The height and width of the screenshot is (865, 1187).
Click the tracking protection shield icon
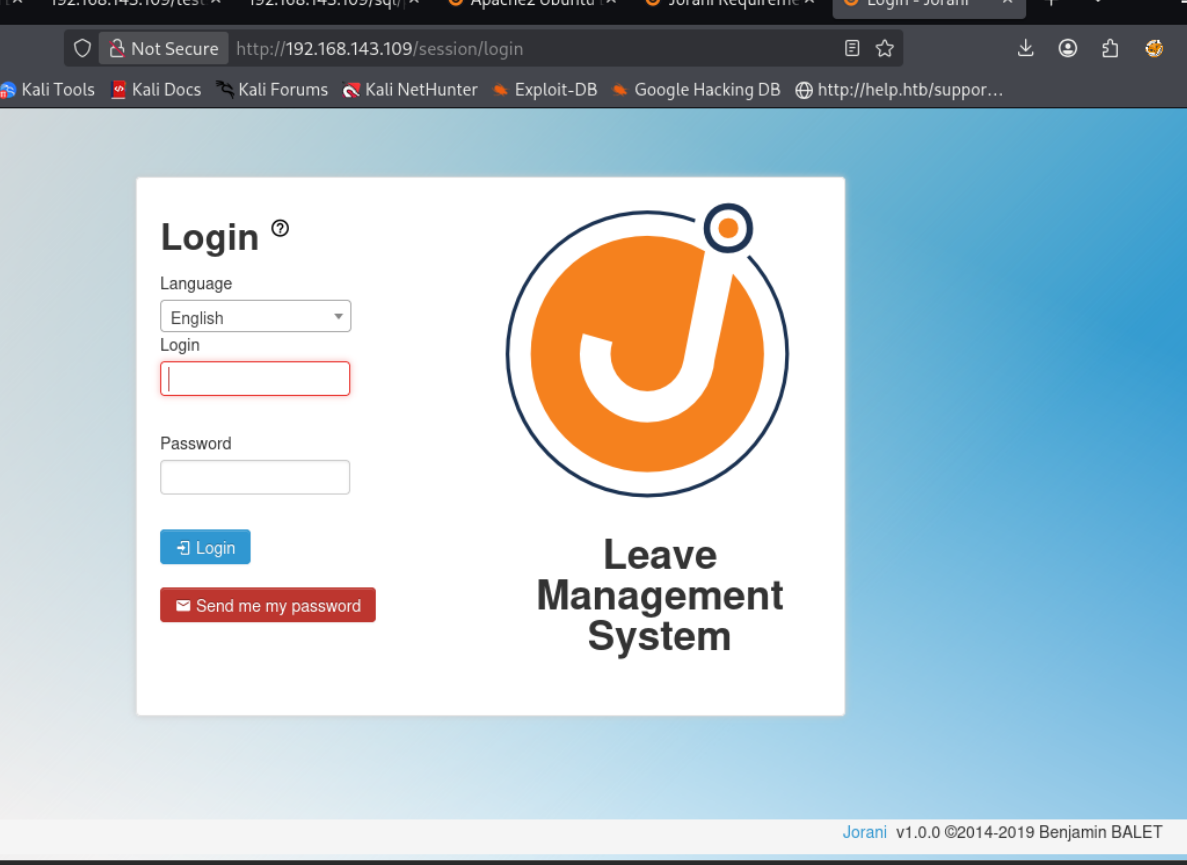pos(83,48)
